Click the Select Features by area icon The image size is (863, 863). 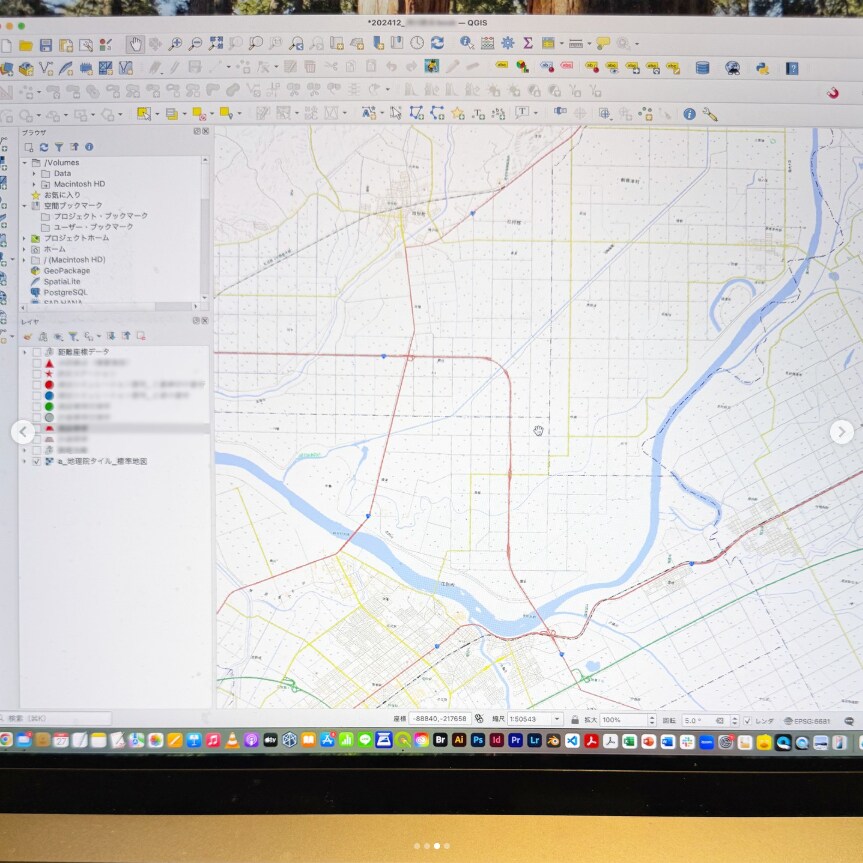click(x=144, y=113)
